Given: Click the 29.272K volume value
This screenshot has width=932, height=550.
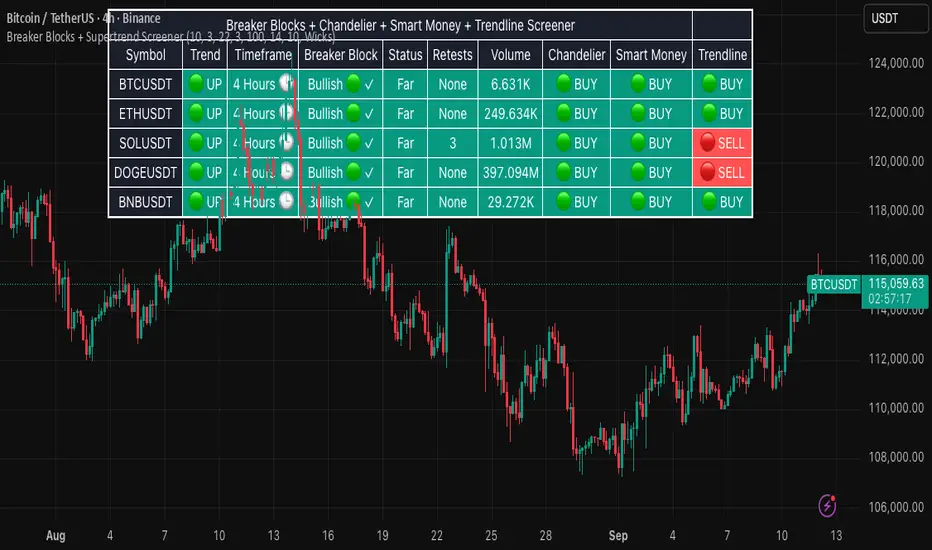Looking at the screenshot, I should coord(511,202).
